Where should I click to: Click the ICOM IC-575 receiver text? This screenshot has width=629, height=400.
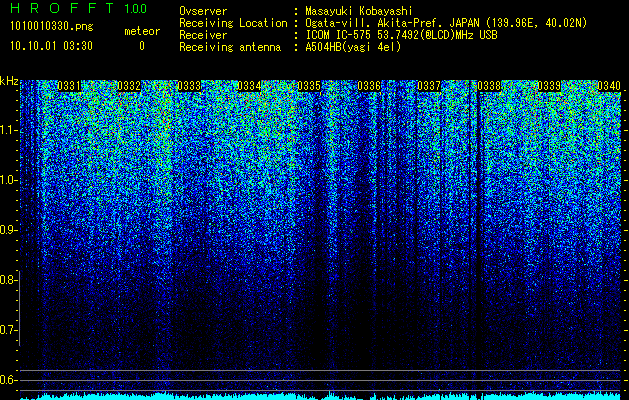(x=401, y=35)
